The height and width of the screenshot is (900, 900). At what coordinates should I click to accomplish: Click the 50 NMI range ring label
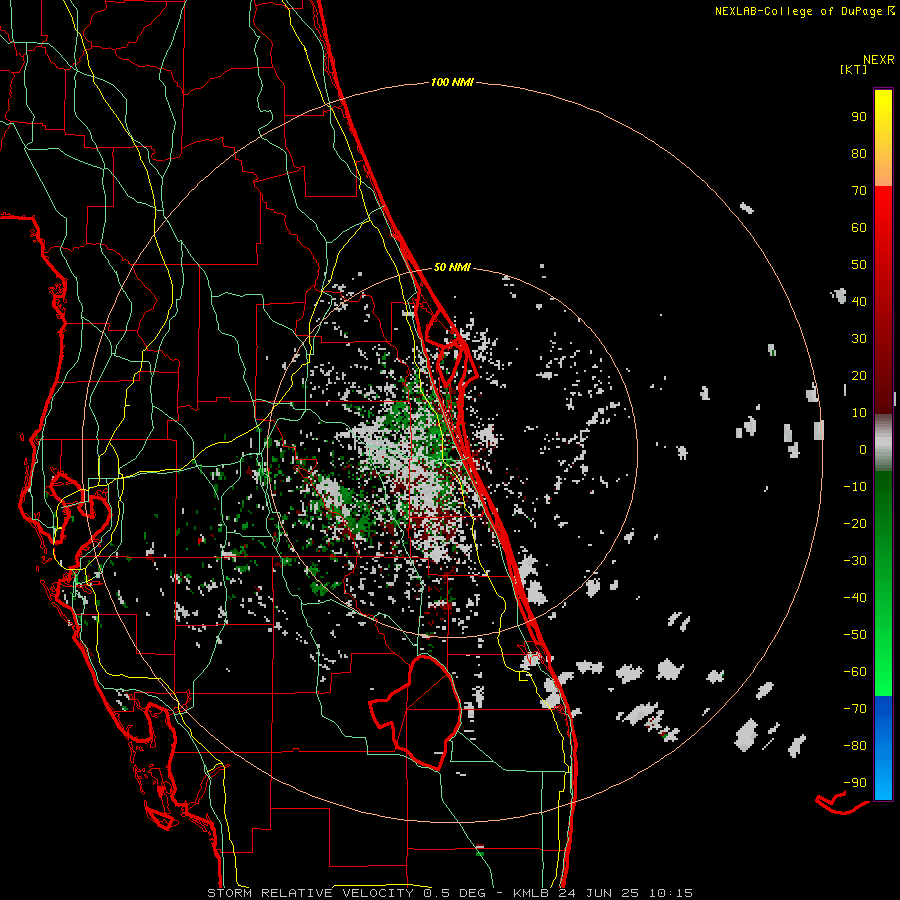[x=452, y=267]
